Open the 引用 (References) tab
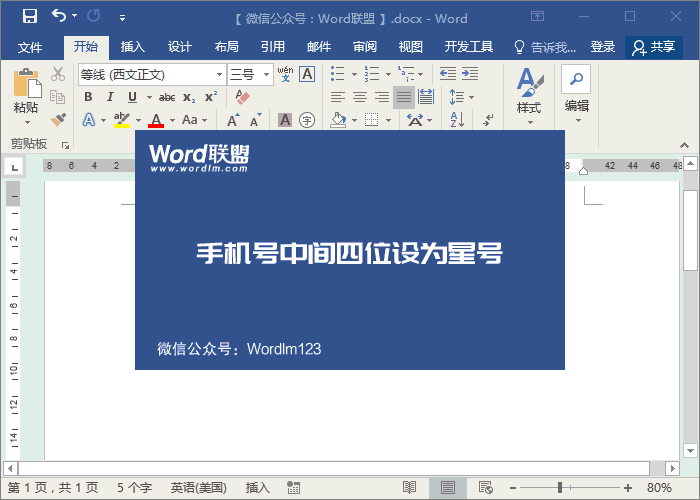Viewport: 700px width, 500px height. pos(273,47)
